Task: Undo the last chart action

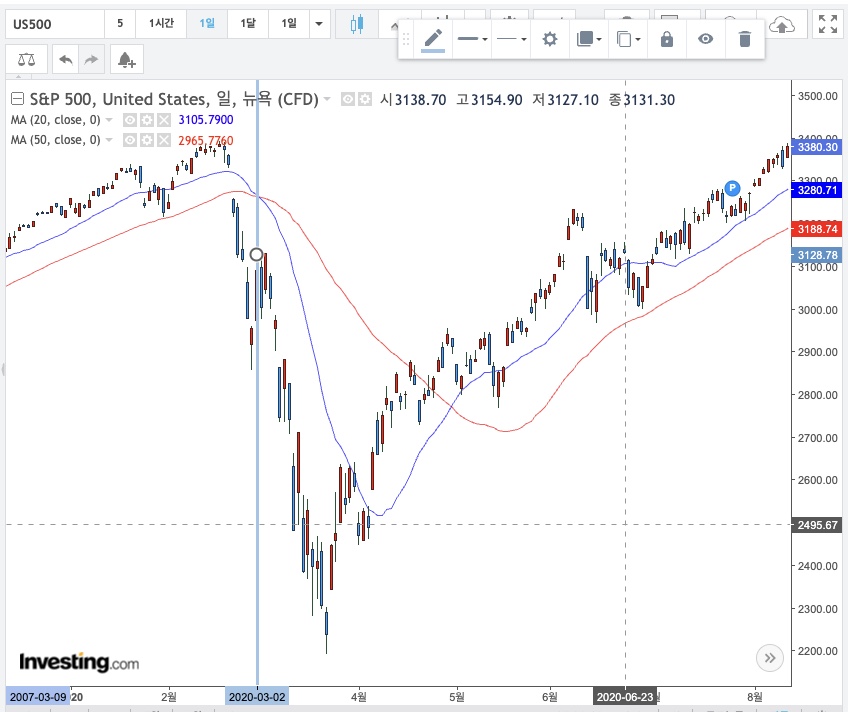Action: 65,59
